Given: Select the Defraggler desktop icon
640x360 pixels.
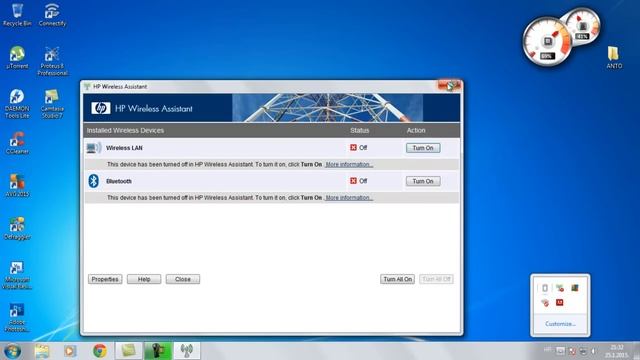Looking at the screenshot, I should (x=17, y=228).
